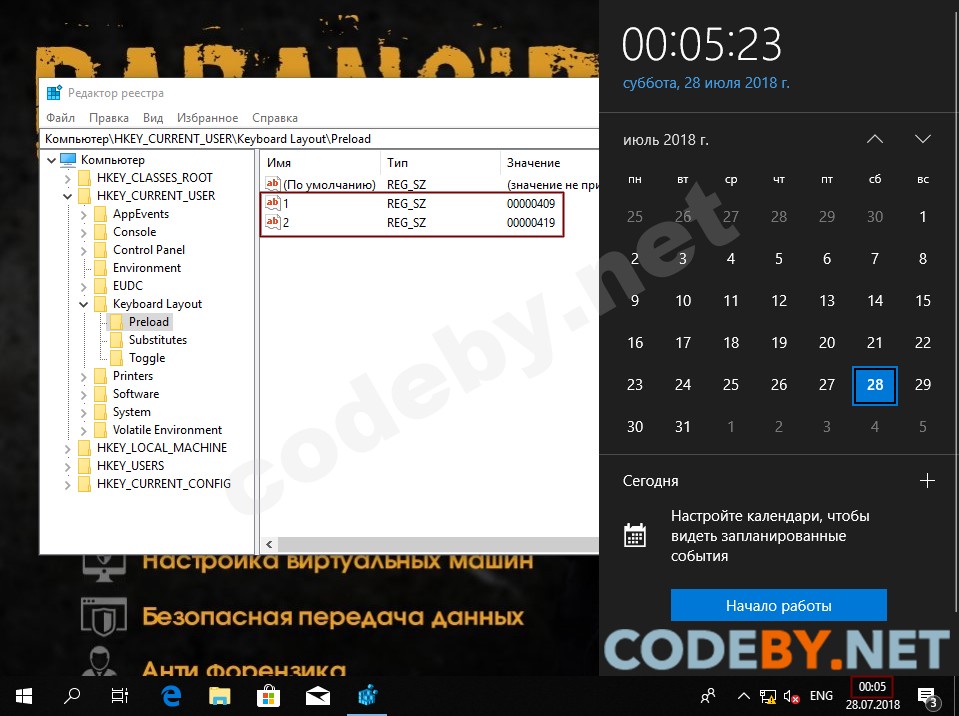Launch Microsoft Edge from taskbar
959x716 pixels.
point(171,696)
